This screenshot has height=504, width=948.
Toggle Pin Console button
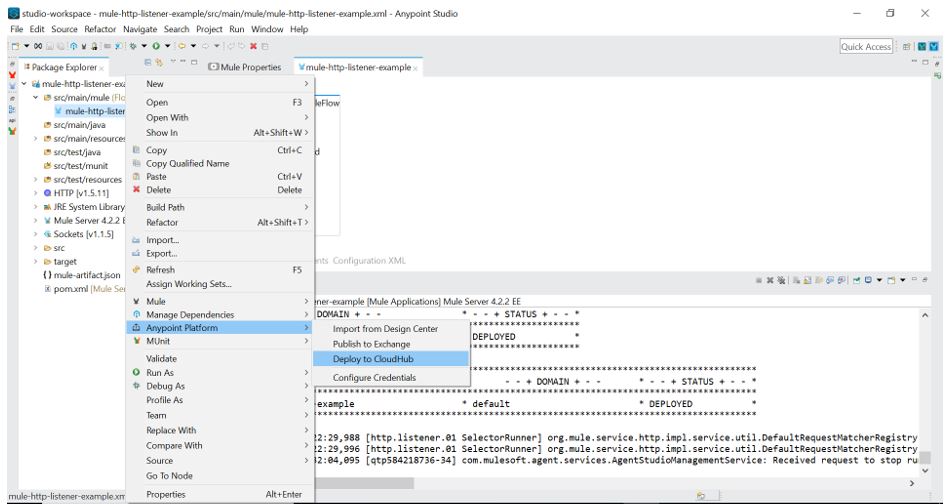pos(856,280)
